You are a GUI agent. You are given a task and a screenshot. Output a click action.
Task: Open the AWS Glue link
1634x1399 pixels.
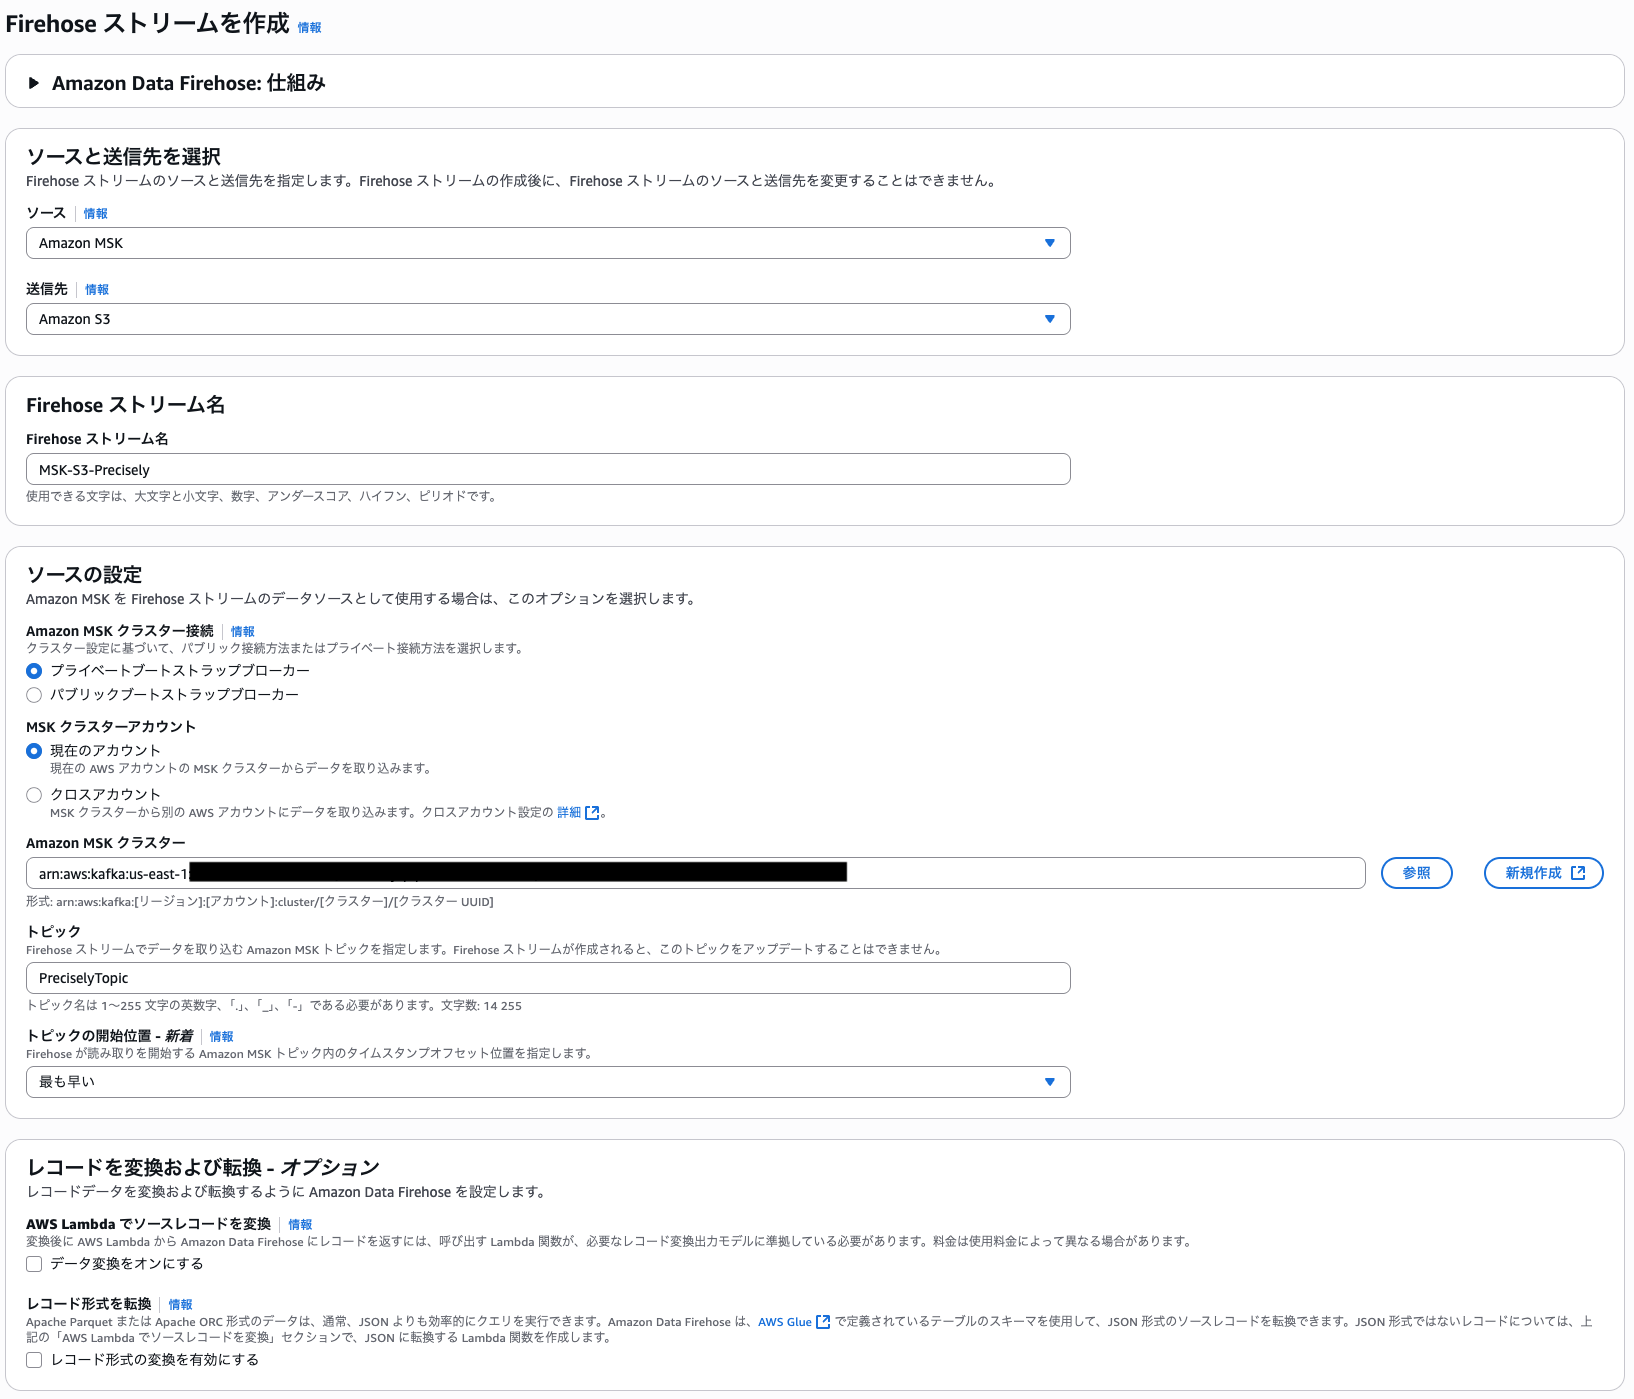point(785,1322)
